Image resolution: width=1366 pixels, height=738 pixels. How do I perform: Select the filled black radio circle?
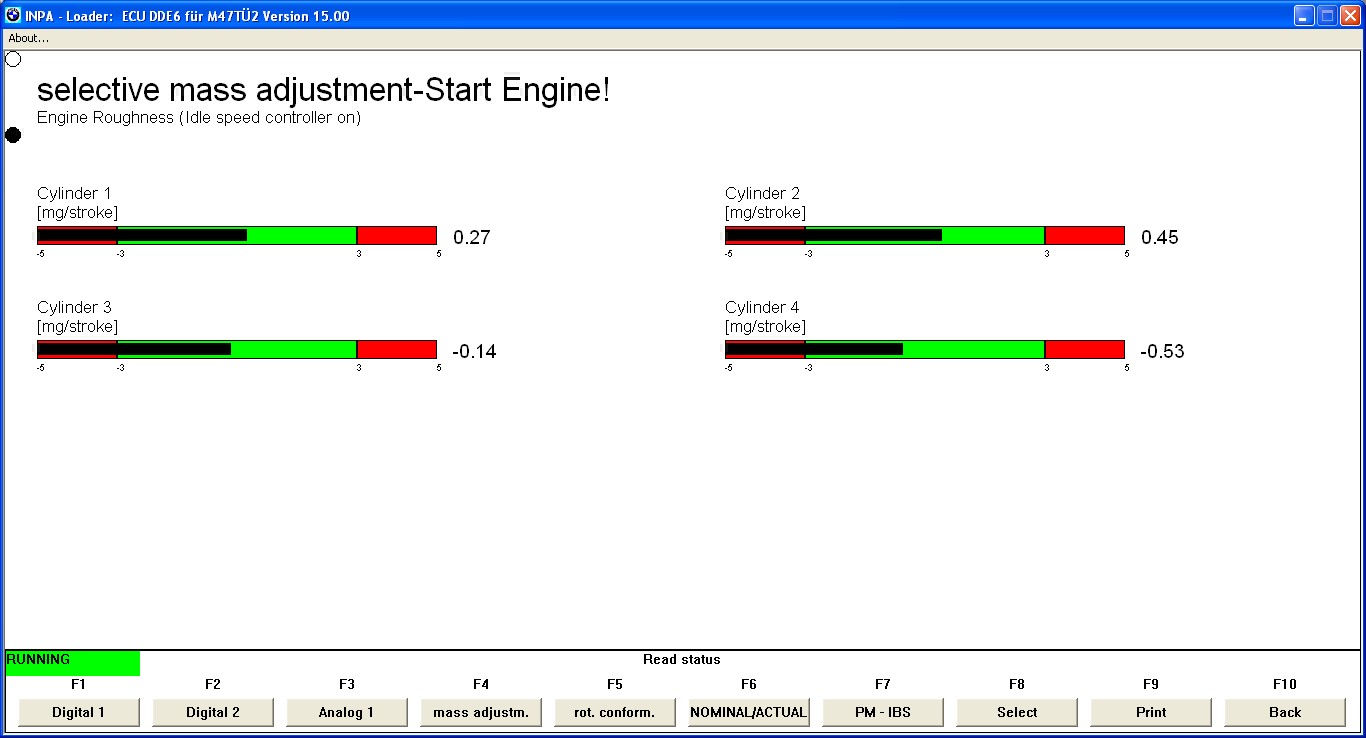click(13, 135)
